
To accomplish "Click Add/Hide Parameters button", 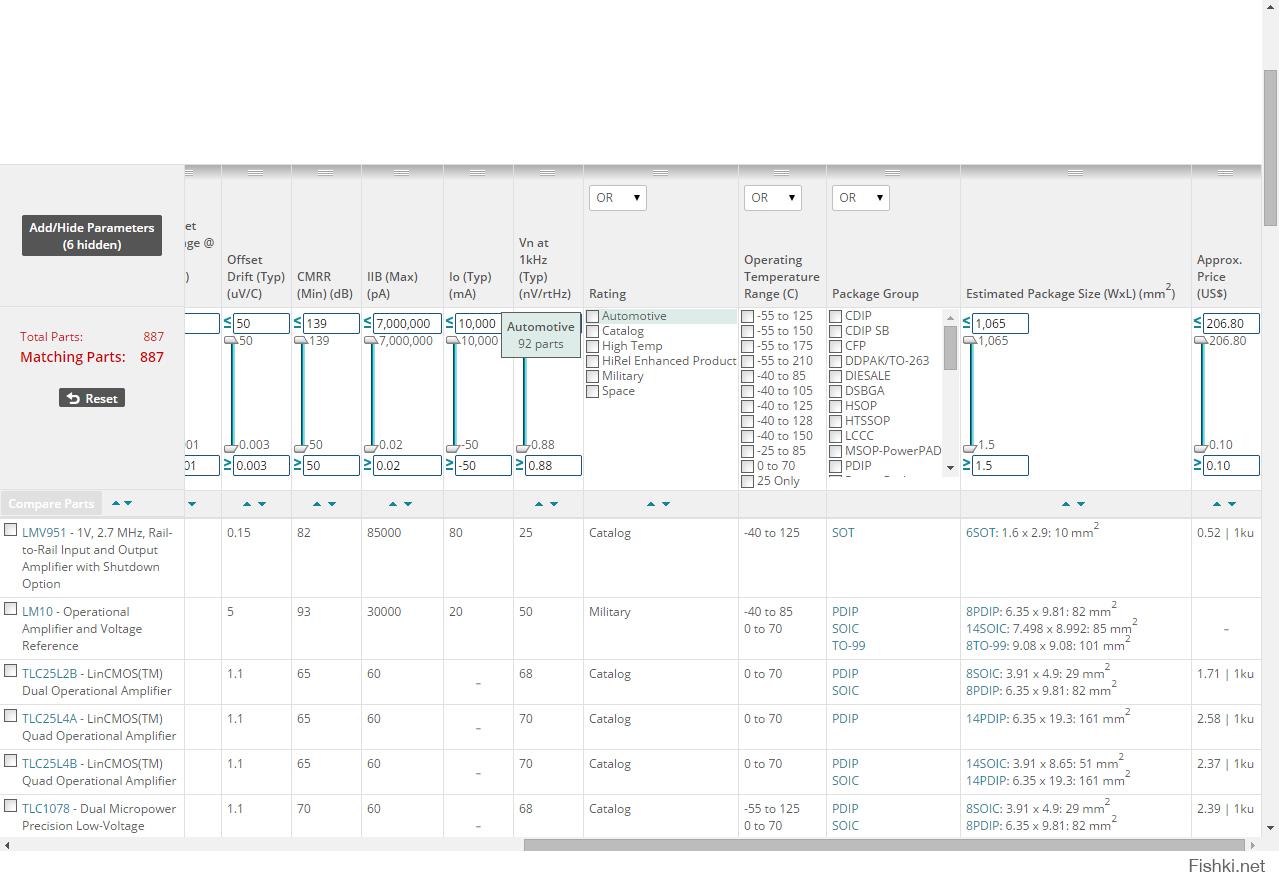I will click(x=92, y=236).
